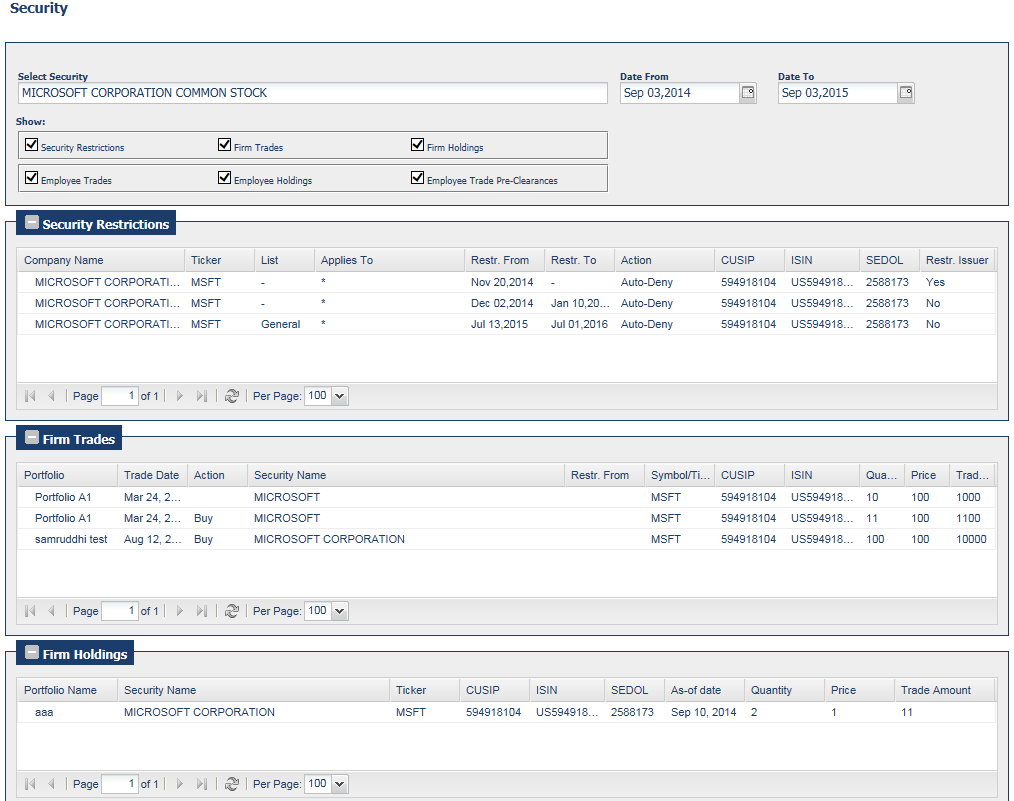This screenshot has width=1014, height=801.
Task: Open the Date From calendar picker
Action: click(748, 92)
